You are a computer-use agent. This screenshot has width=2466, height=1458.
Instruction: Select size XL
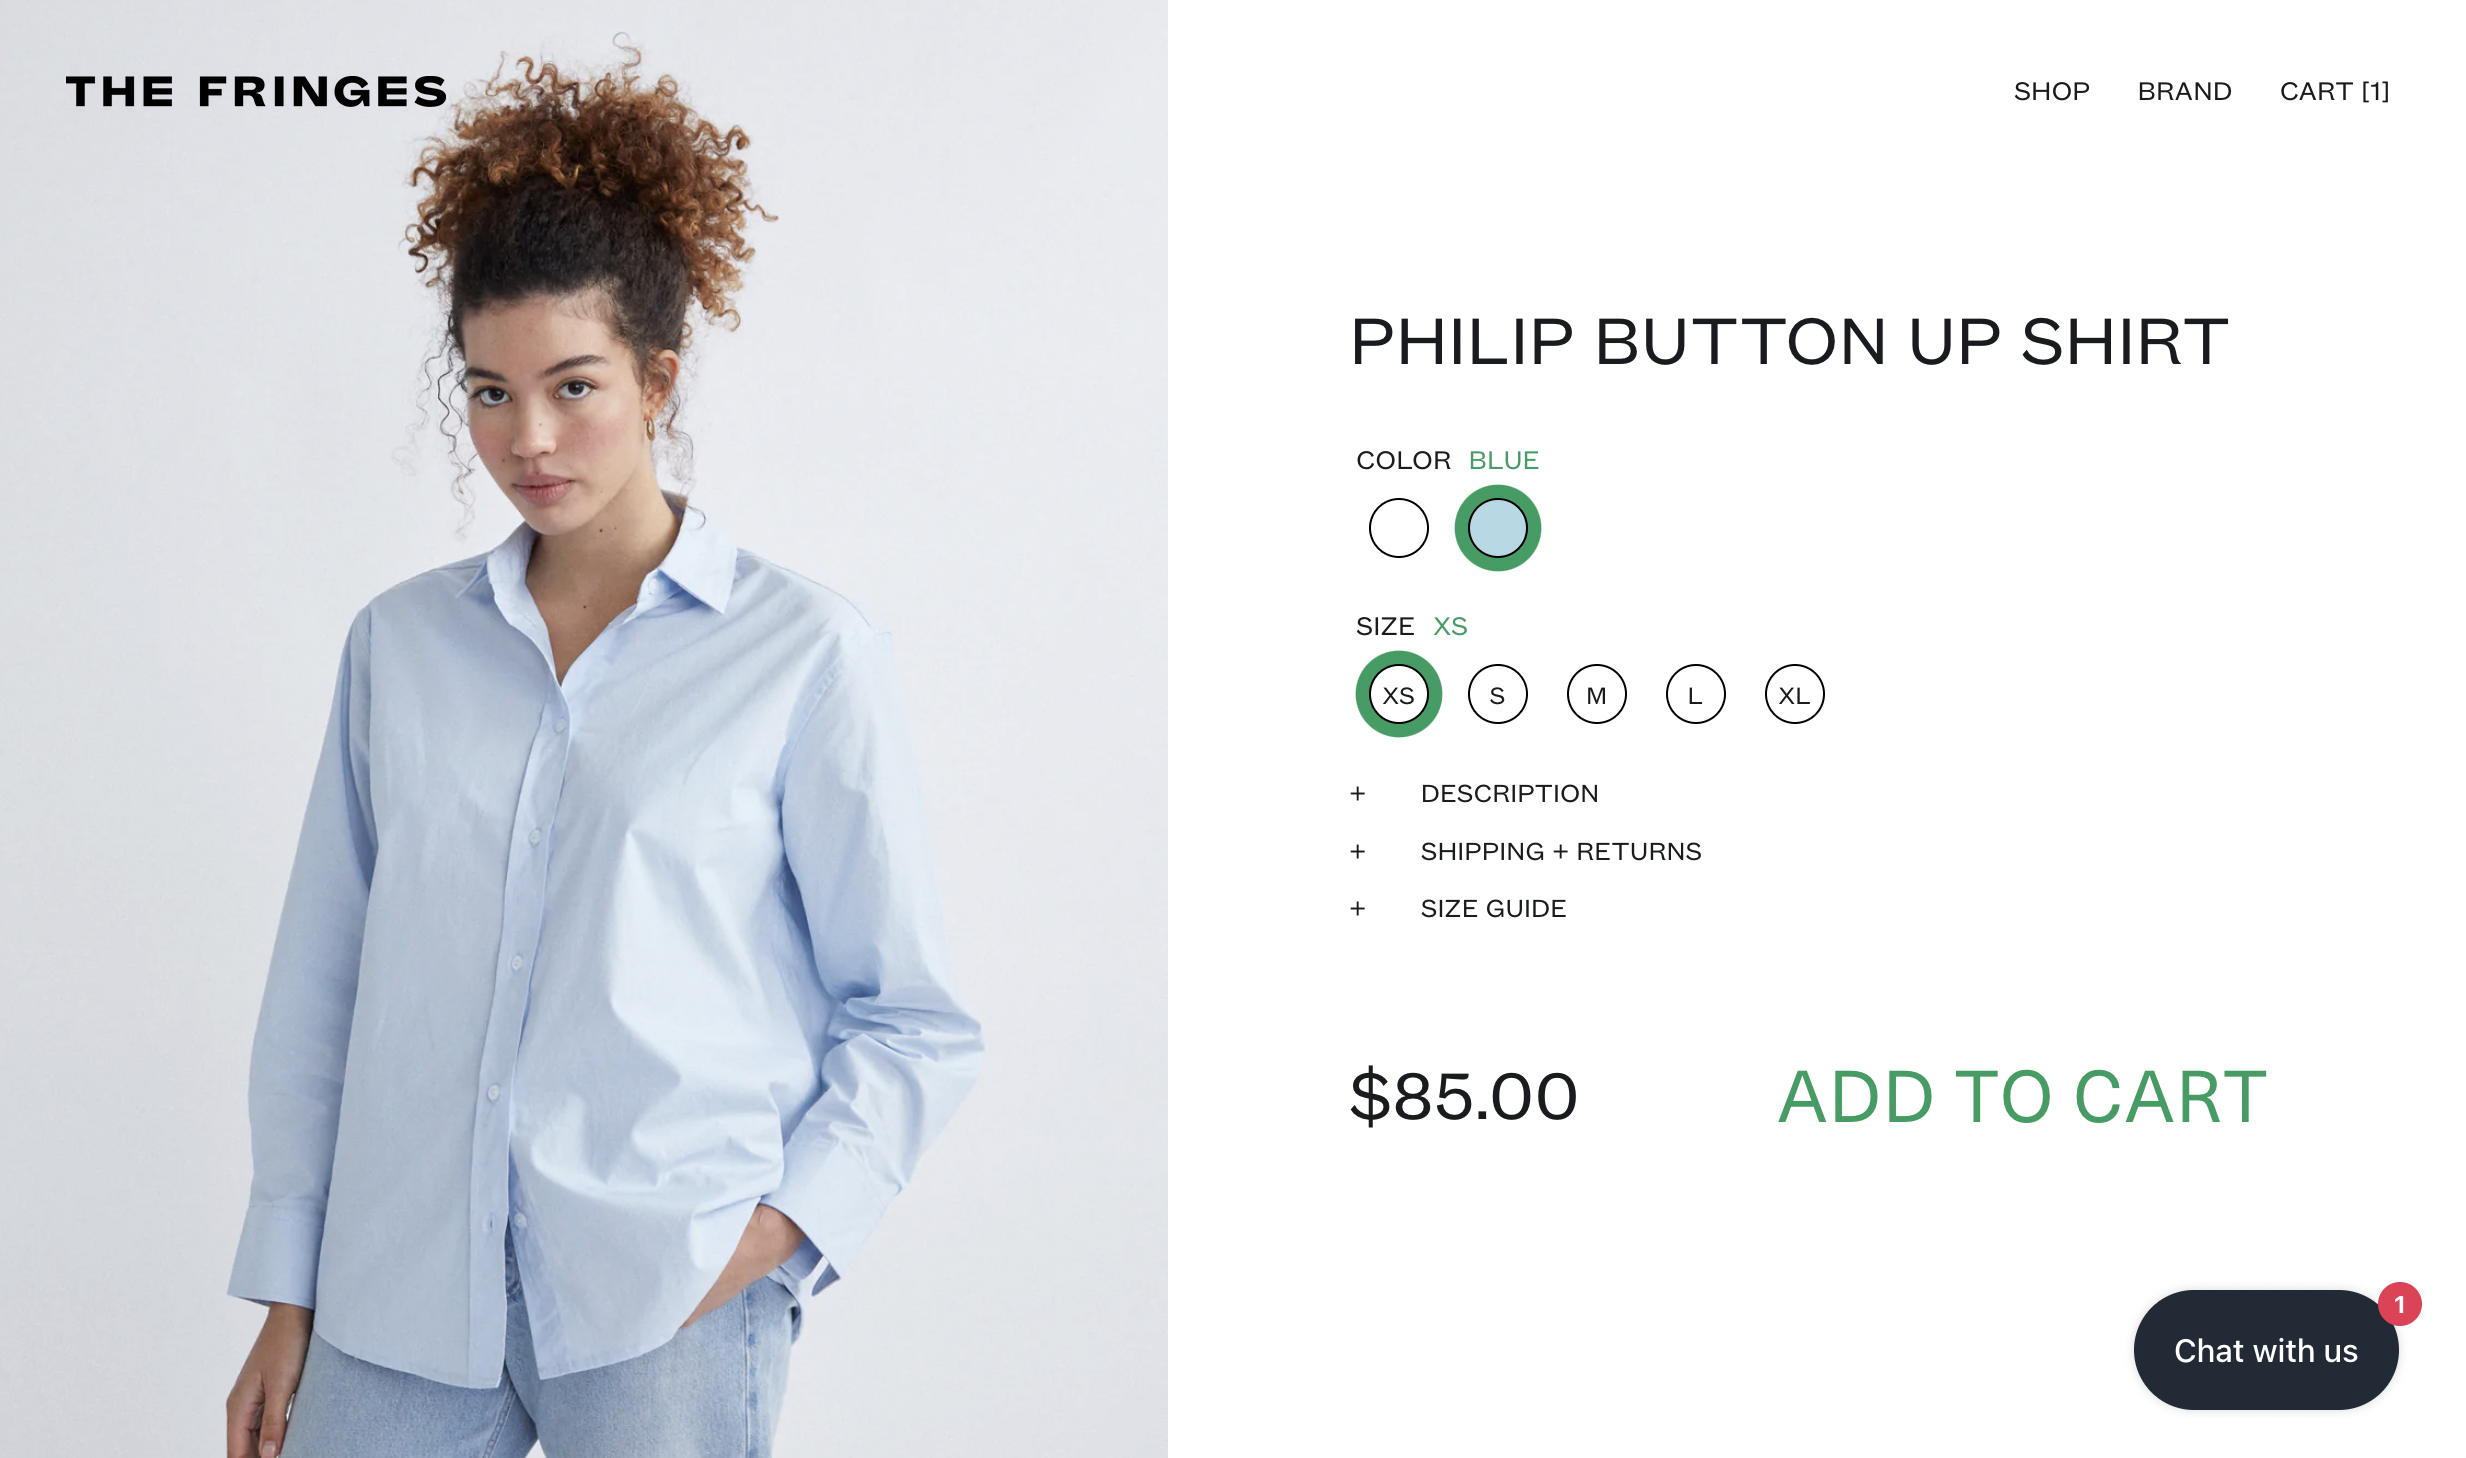pyautogui.click(x=1794, y=694)
